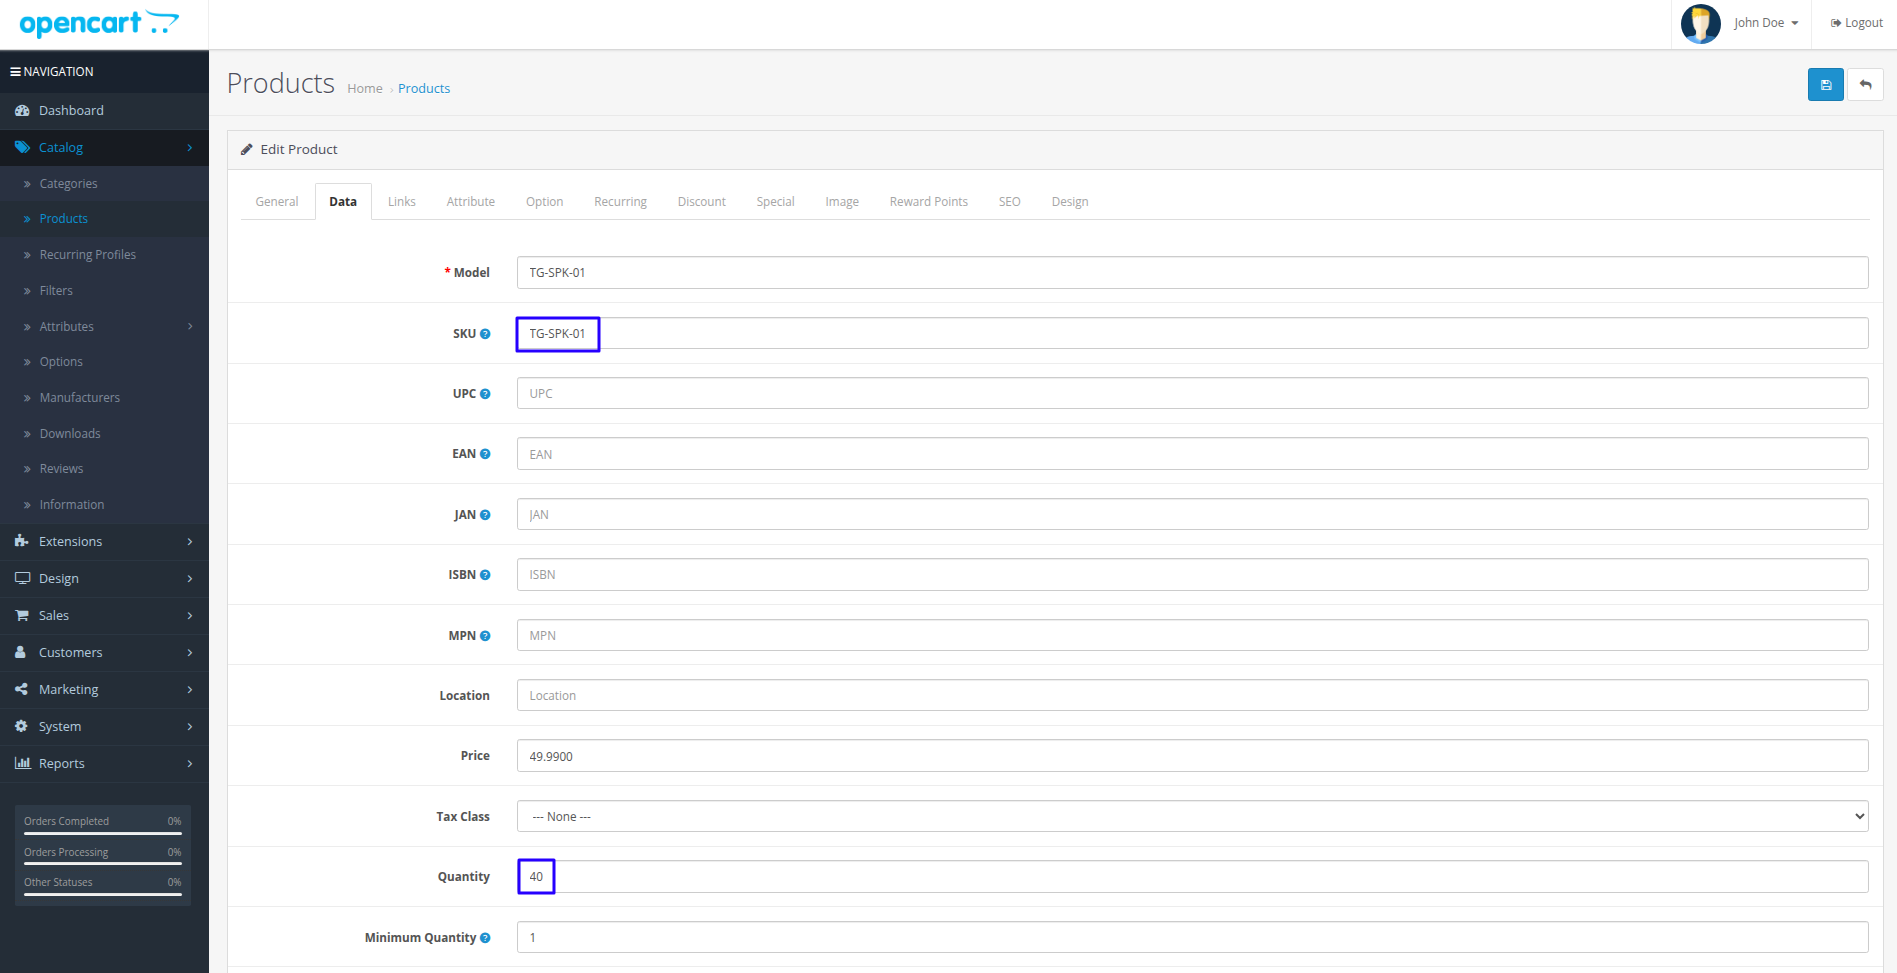
Task: Toggle the NAVIGATION hamburger menu
Action: click(x=16, y=72)
